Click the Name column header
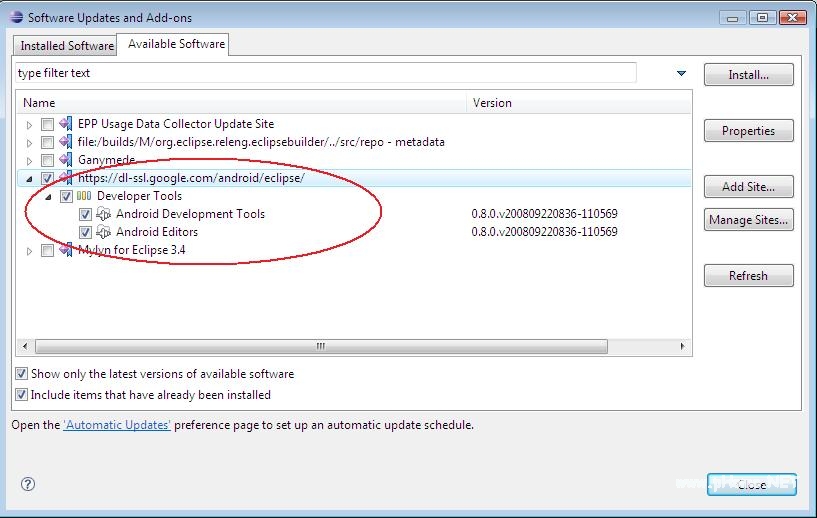The image size is (817, 518). pyautogui.click(x=242, y=103)
